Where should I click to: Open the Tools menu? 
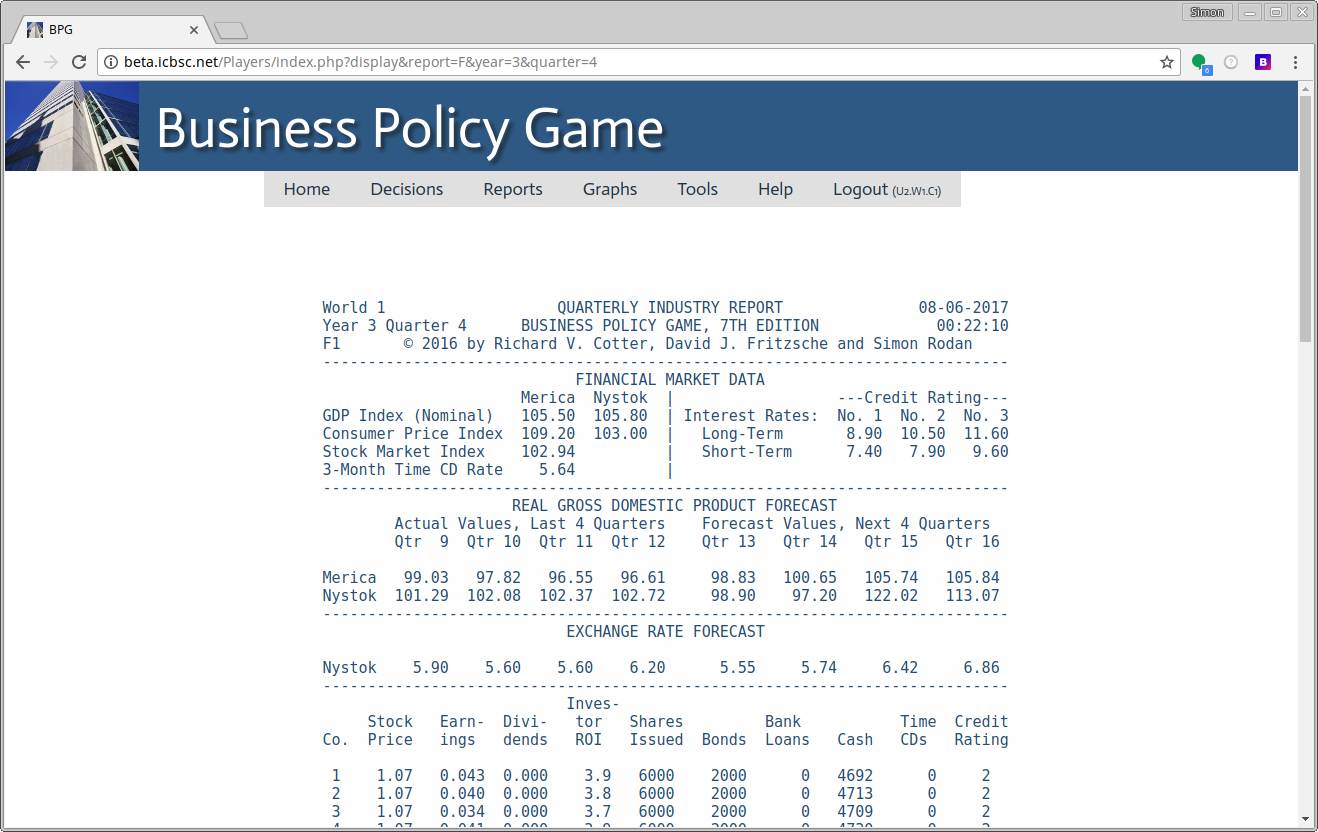[697, 189]
